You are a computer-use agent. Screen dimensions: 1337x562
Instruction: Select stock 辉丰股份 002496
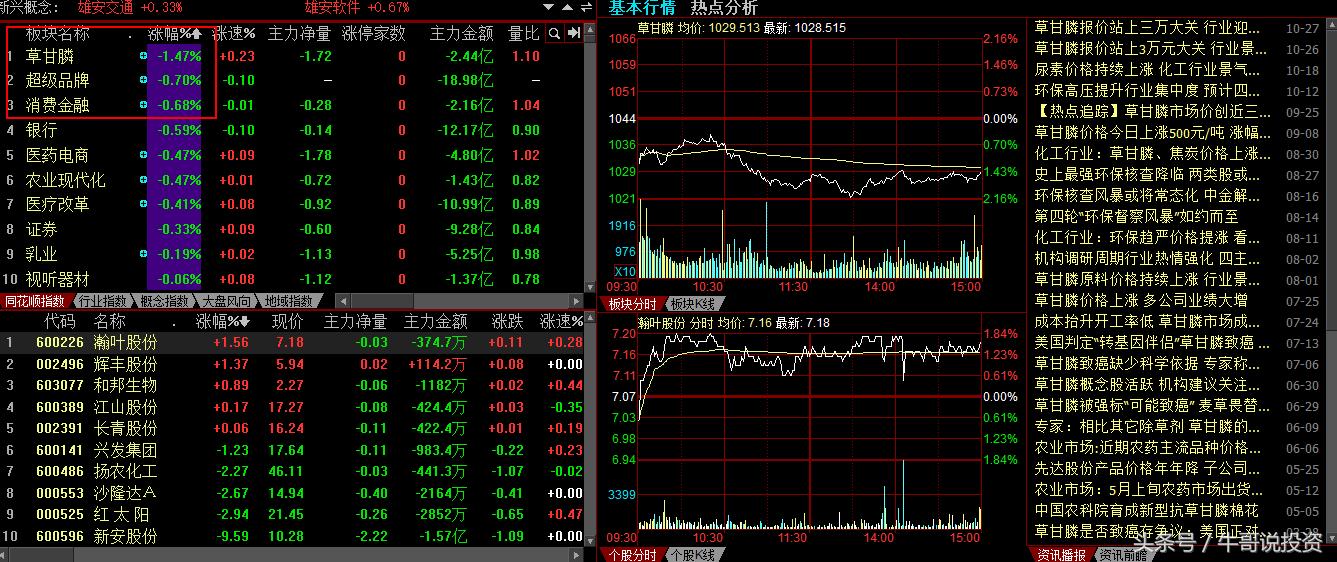pyautogui.click(x=292, y=364)
